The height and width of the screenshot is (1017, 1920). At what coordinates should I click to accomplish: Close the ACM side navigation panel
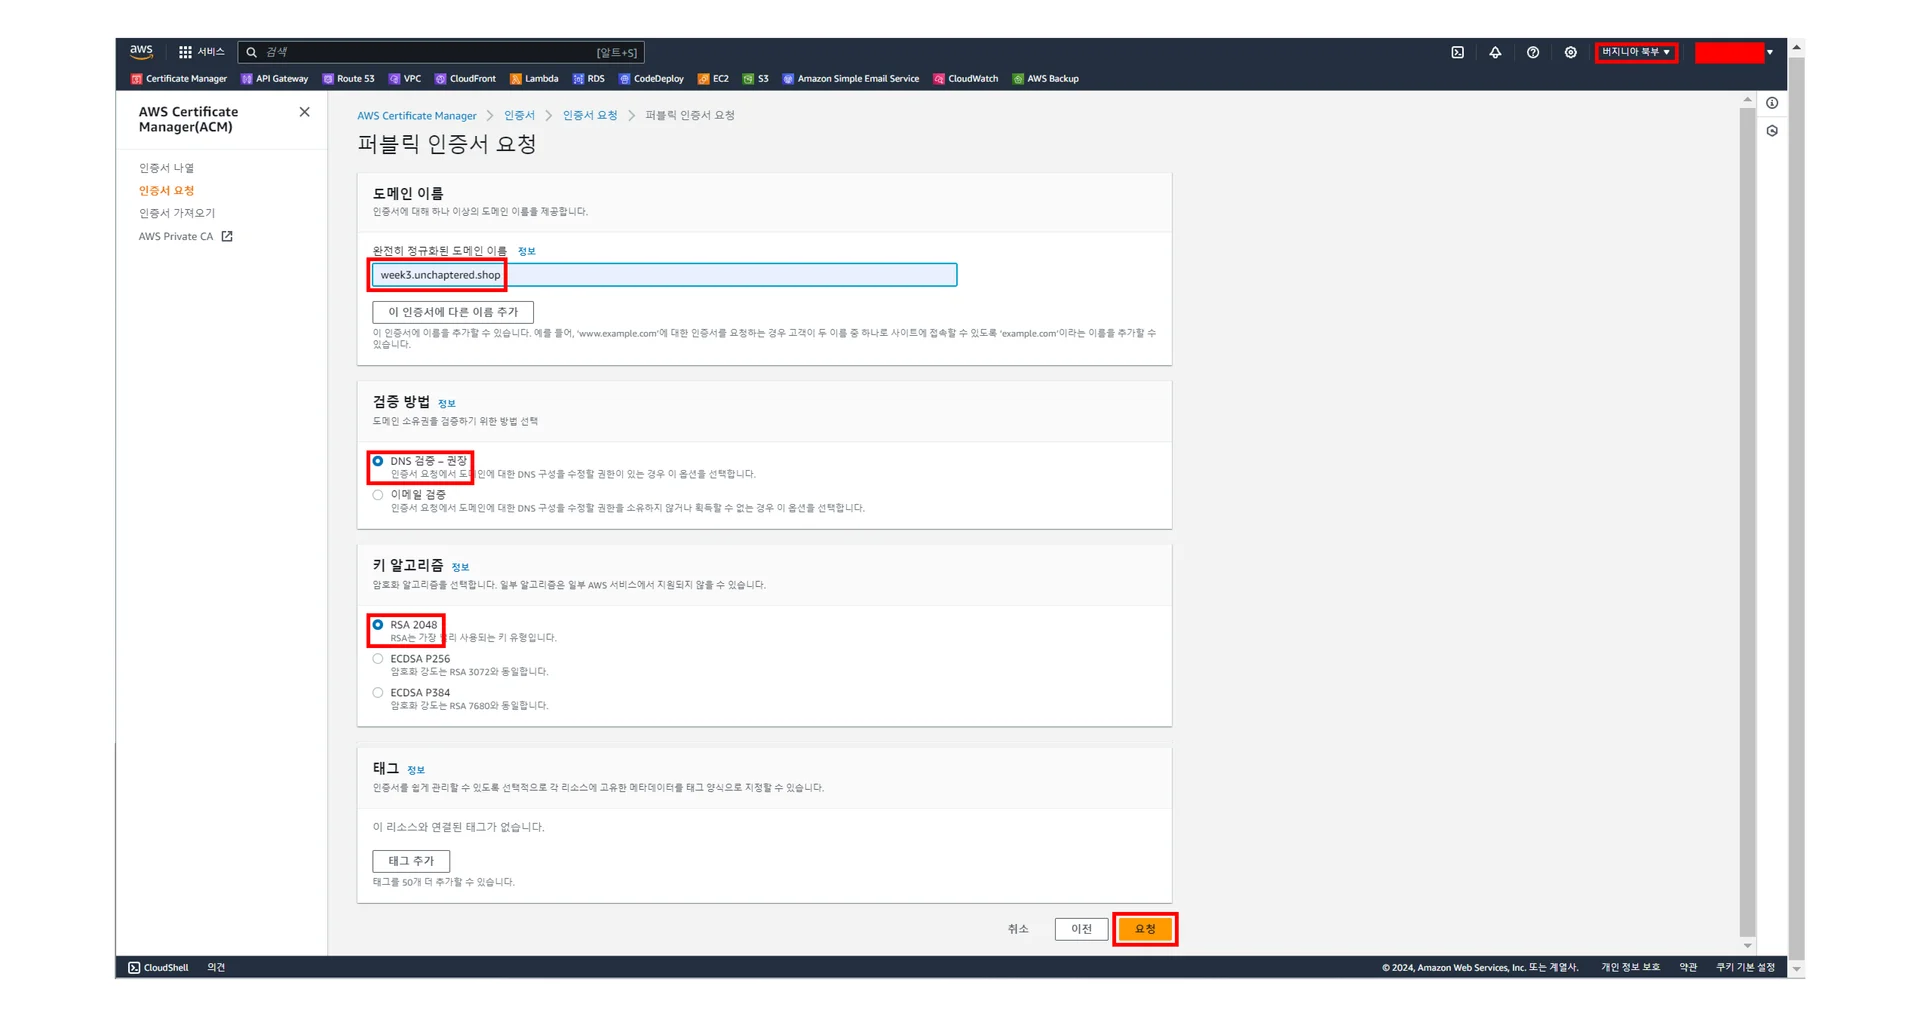(305, 112)
